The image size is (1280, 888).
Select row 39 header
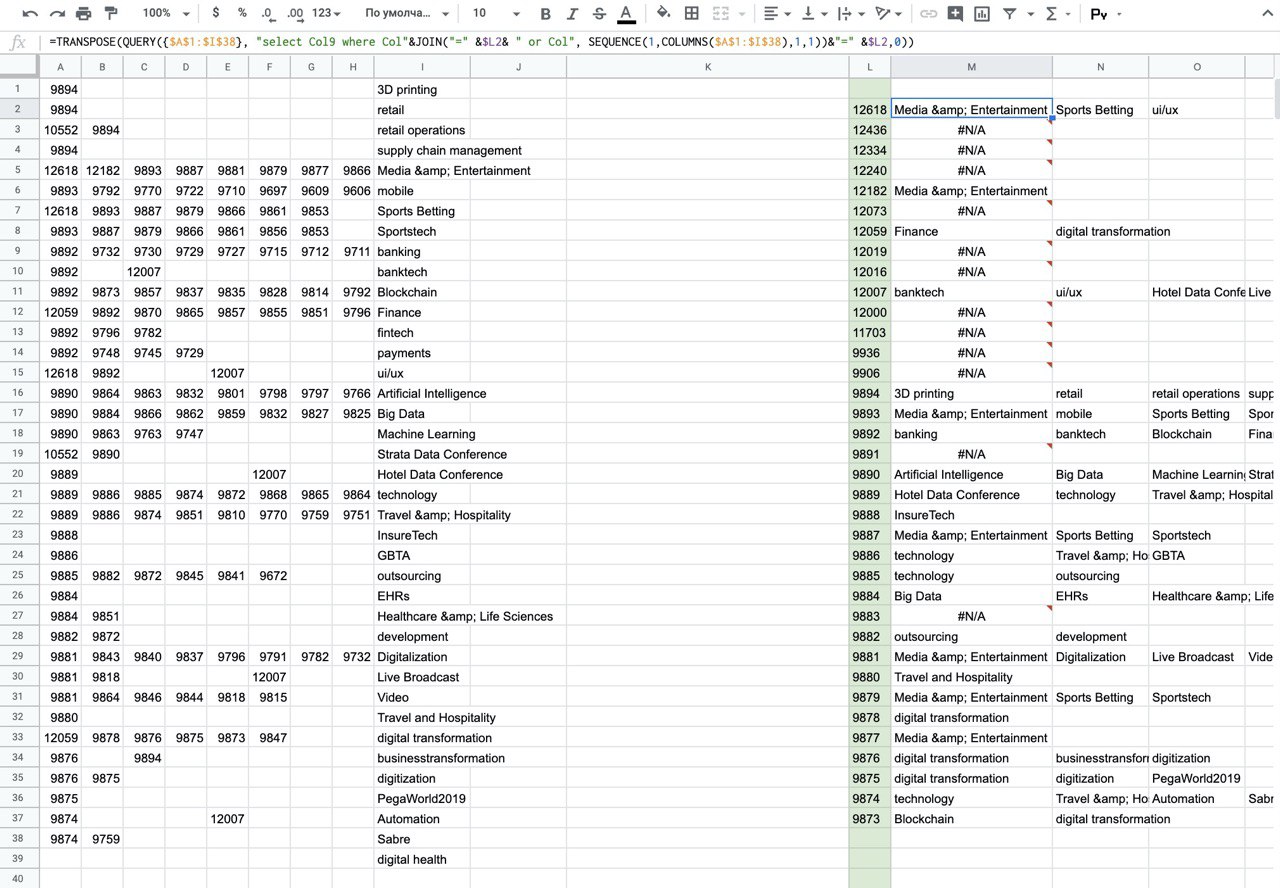19,859
